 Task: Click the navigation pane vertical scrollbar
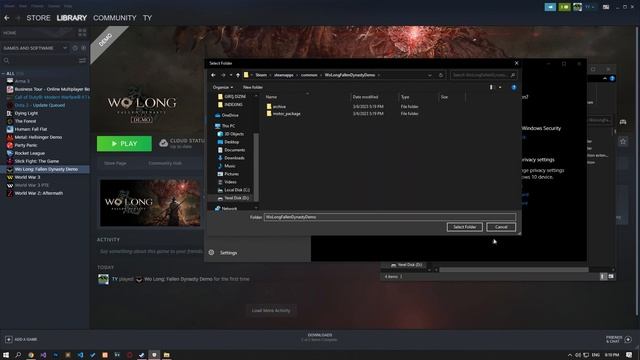[256, 167]
